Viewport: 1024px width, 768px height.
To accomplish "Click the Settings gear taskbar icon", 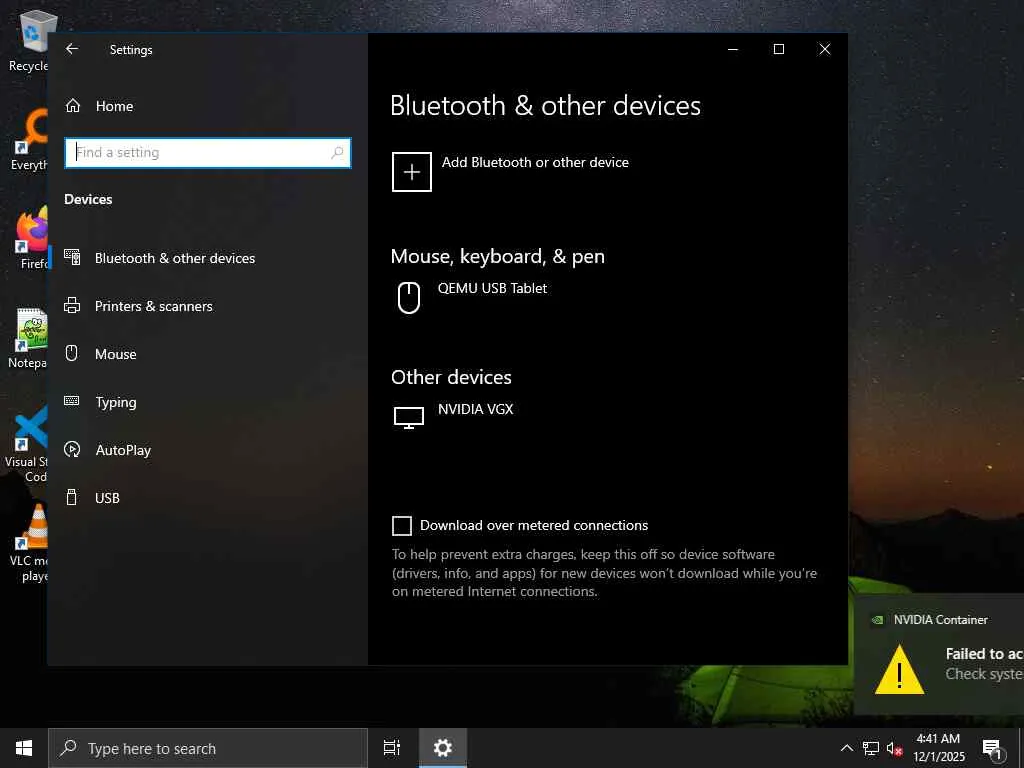I will 443,748.
